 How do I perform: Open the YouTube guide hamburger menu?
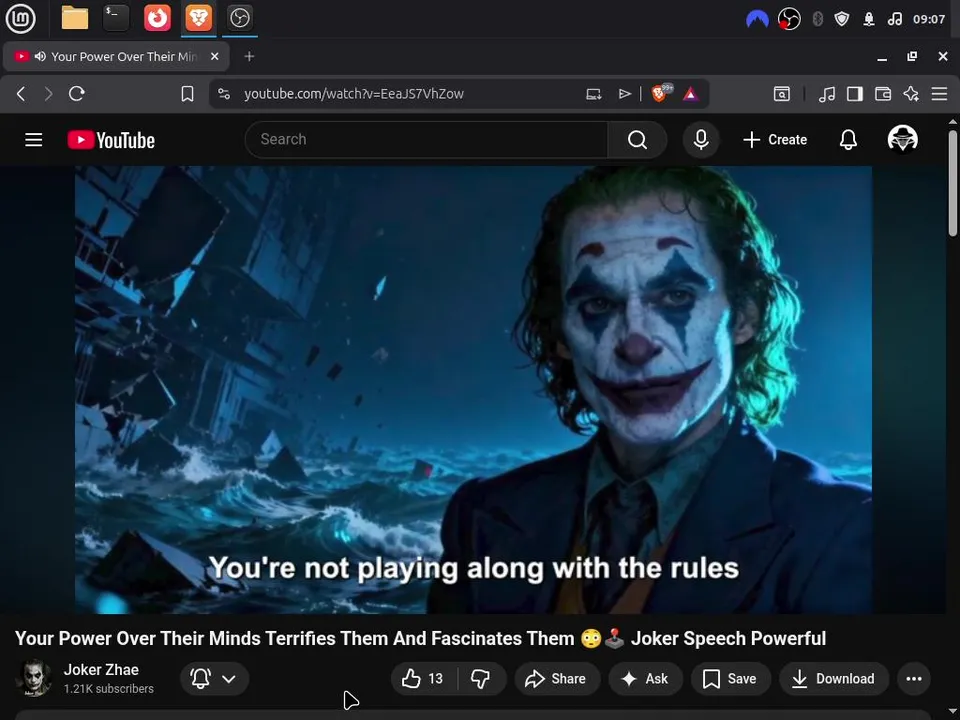coord(34,140)
